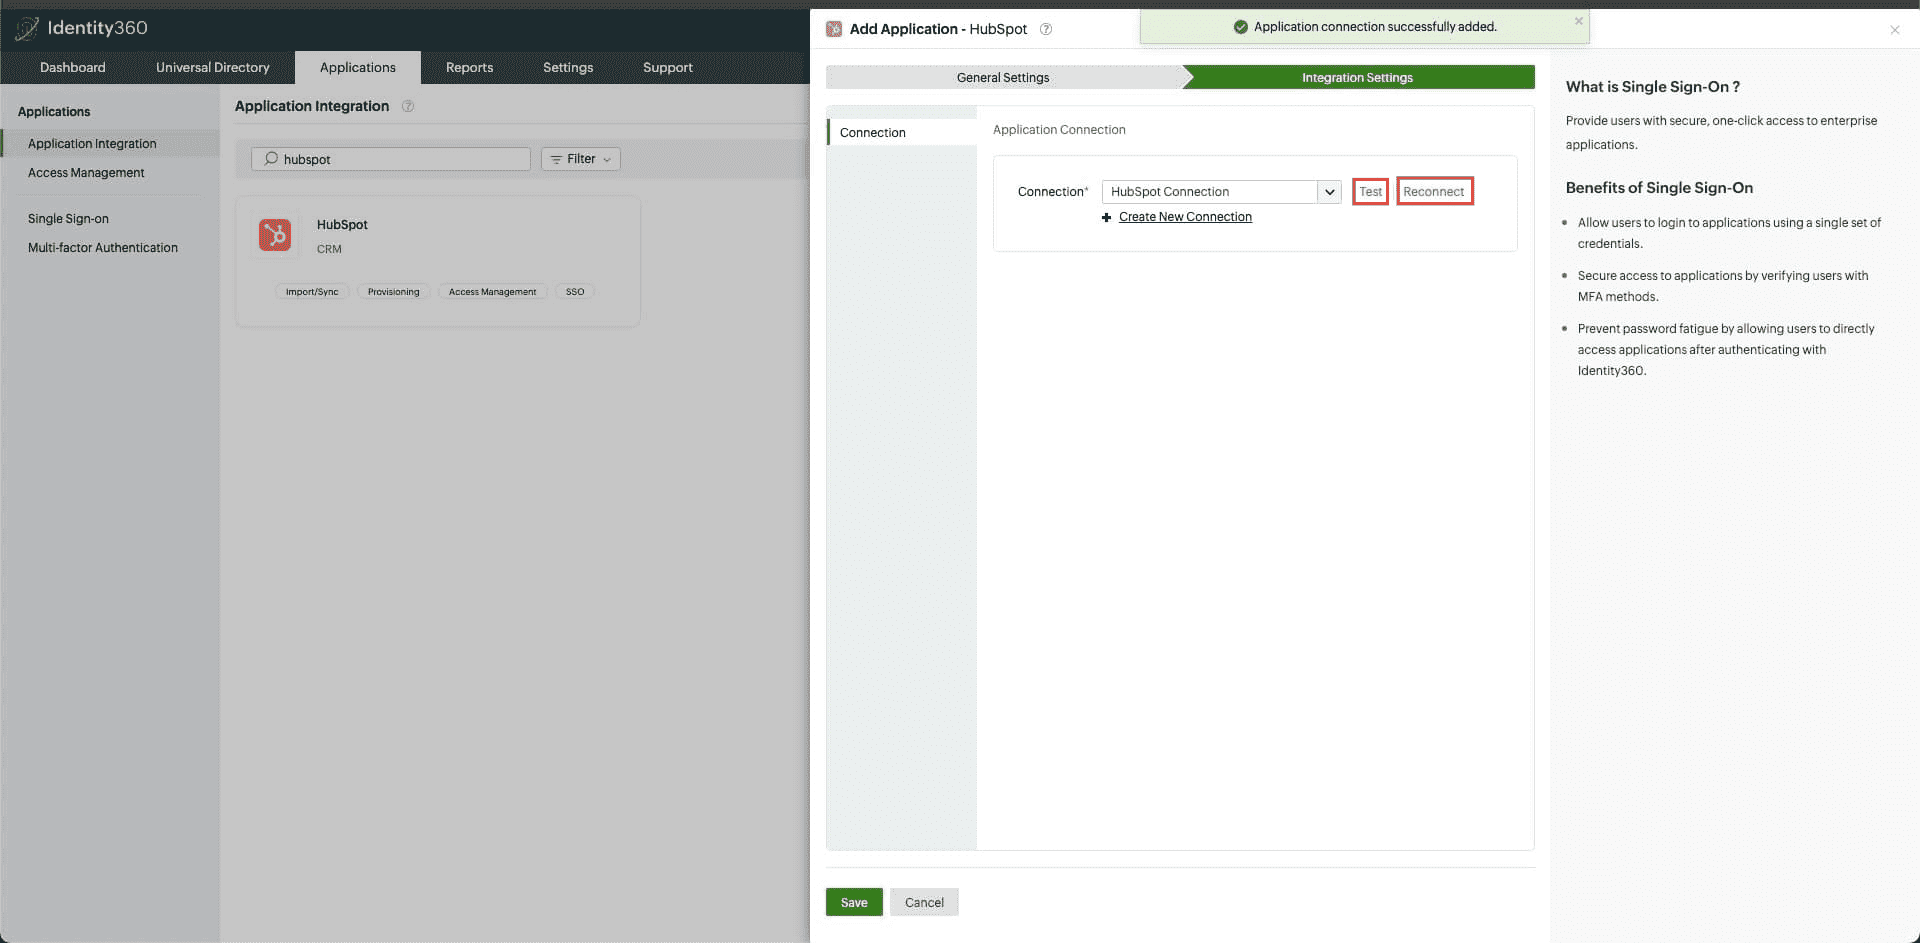Click the HubSpot logo on the CRM card
1920x943 pixels.
[275, 234]
